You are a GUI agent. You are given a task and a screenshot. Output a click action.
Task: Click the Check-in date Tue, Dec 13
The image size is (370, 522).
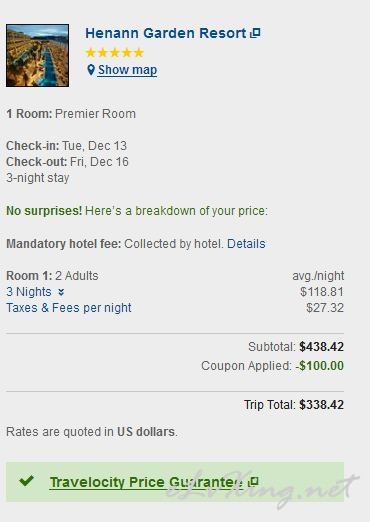[x=95, y=146]
